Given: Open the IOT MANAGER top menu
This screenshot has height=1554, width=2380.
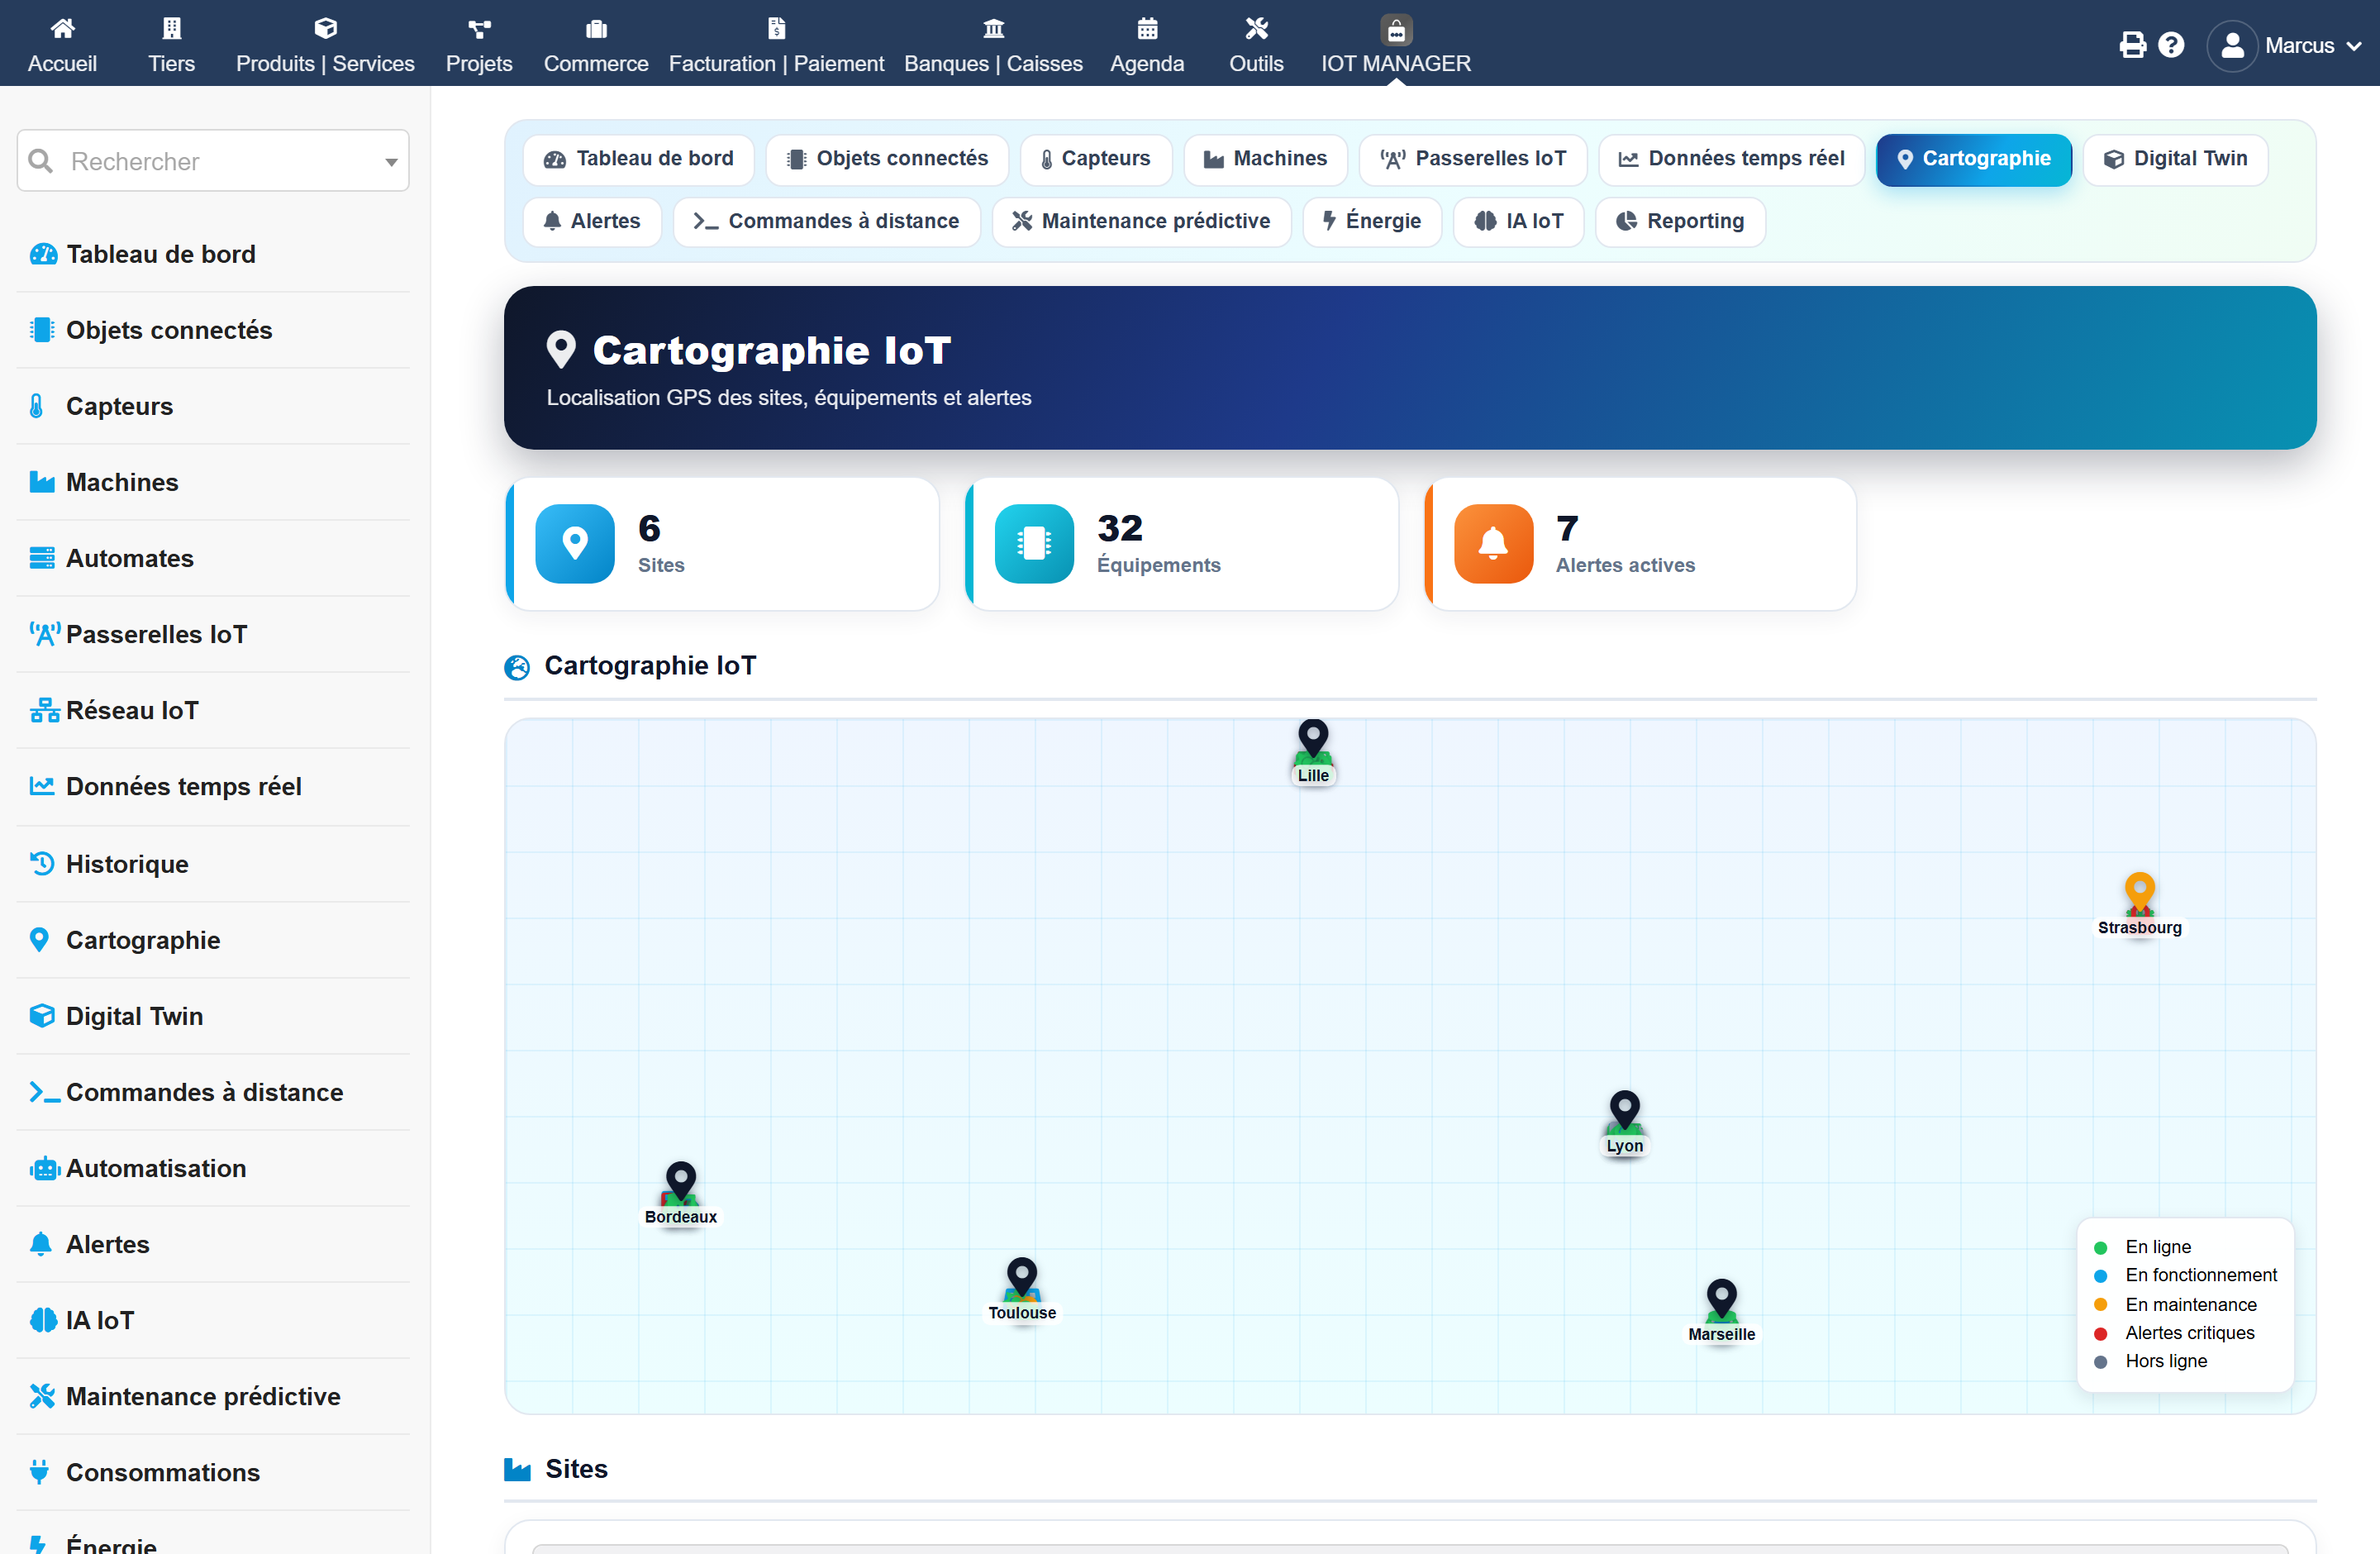Looking at the screenshot, I should [x=1395, y=45].
